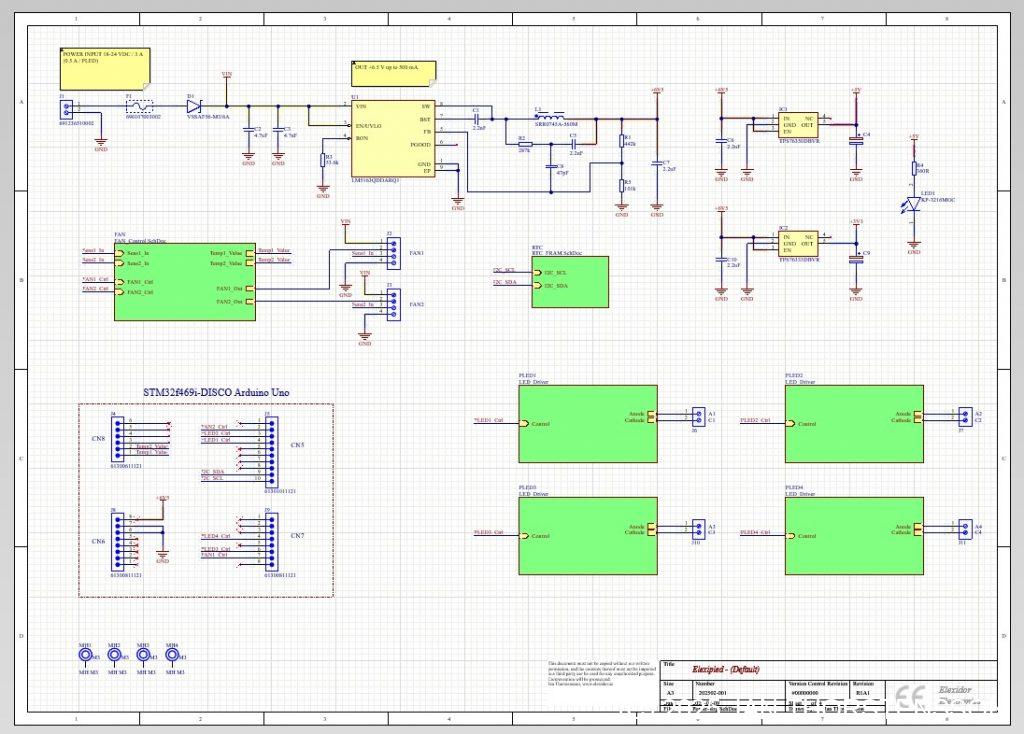Click the STM32f469i-DISCO Arduino Uno heading
Image resolution: width=1024 pixels, height=734 pixels.
(216, 392)
